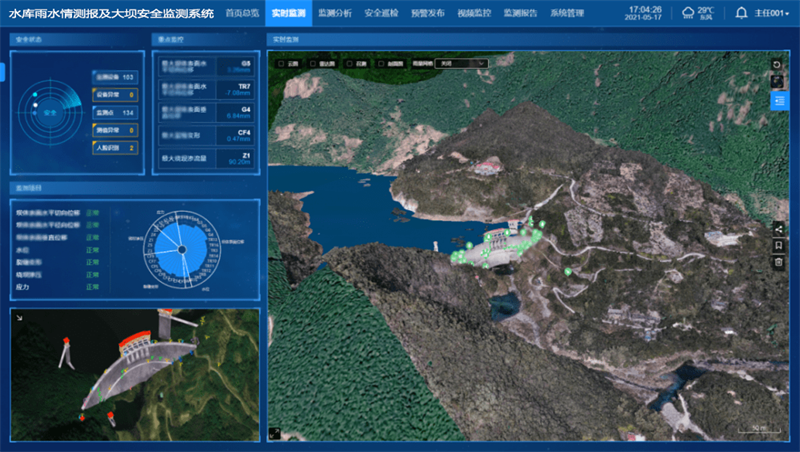
Task: Open the 主任001 user dropdown
Action: pyautogui.click(x=771, y=14)
